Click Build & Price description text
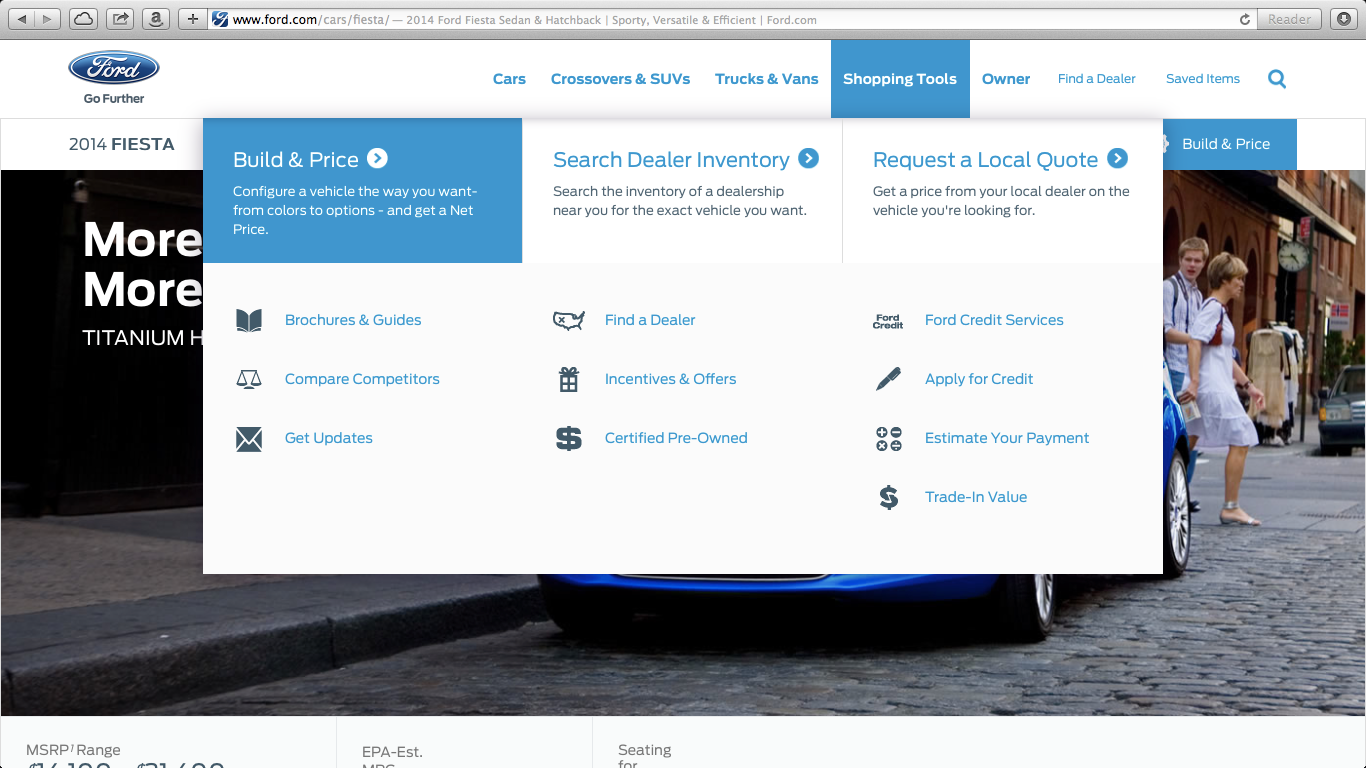This screenshot has width=1366, height=768. 355,210
